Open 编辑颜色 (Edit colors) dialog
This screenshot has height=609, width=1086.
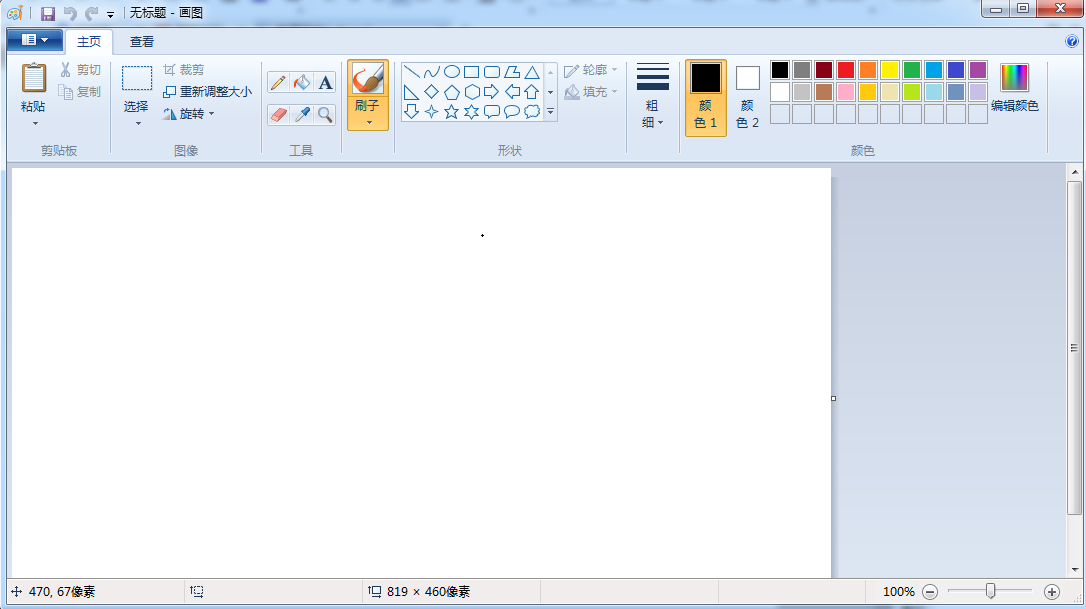pos(1015,87)
